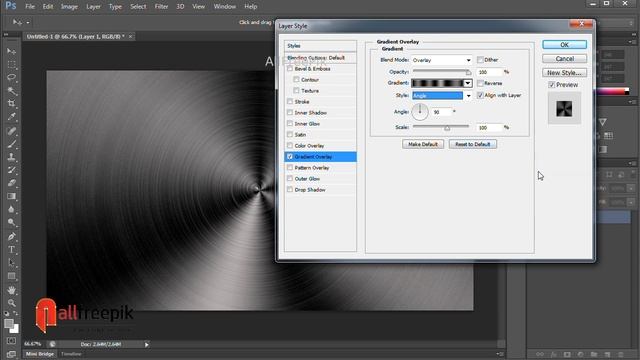The height and width of the screenshot is (360, 640).
Task: Open the gradient picker dropdown arrow
Action: [468, 83]
